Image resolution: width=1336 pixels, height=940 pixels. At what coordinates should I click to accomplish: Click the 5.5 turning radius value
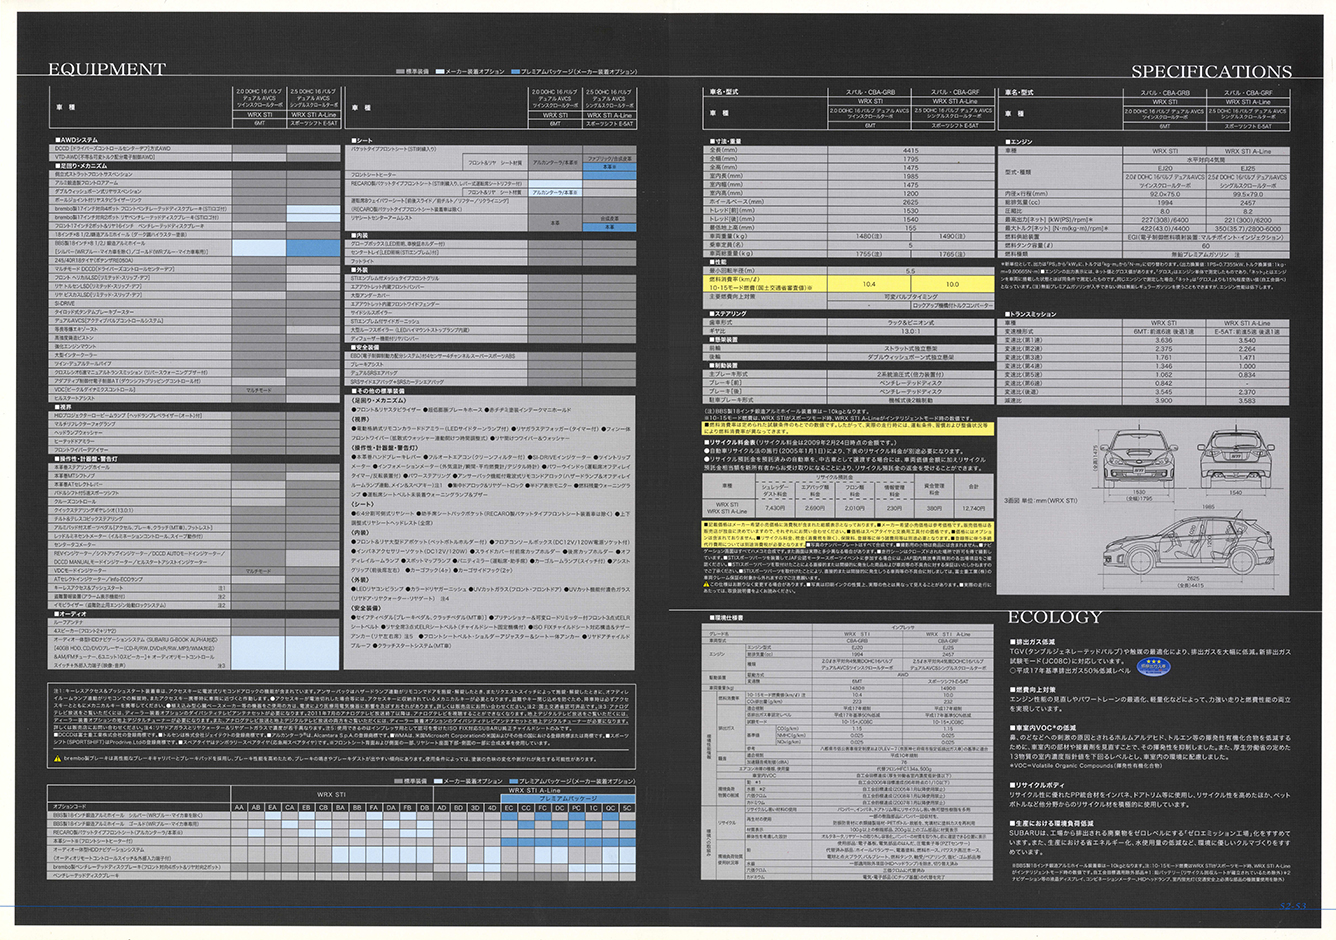pyautogui.click(x=910, y=271)
